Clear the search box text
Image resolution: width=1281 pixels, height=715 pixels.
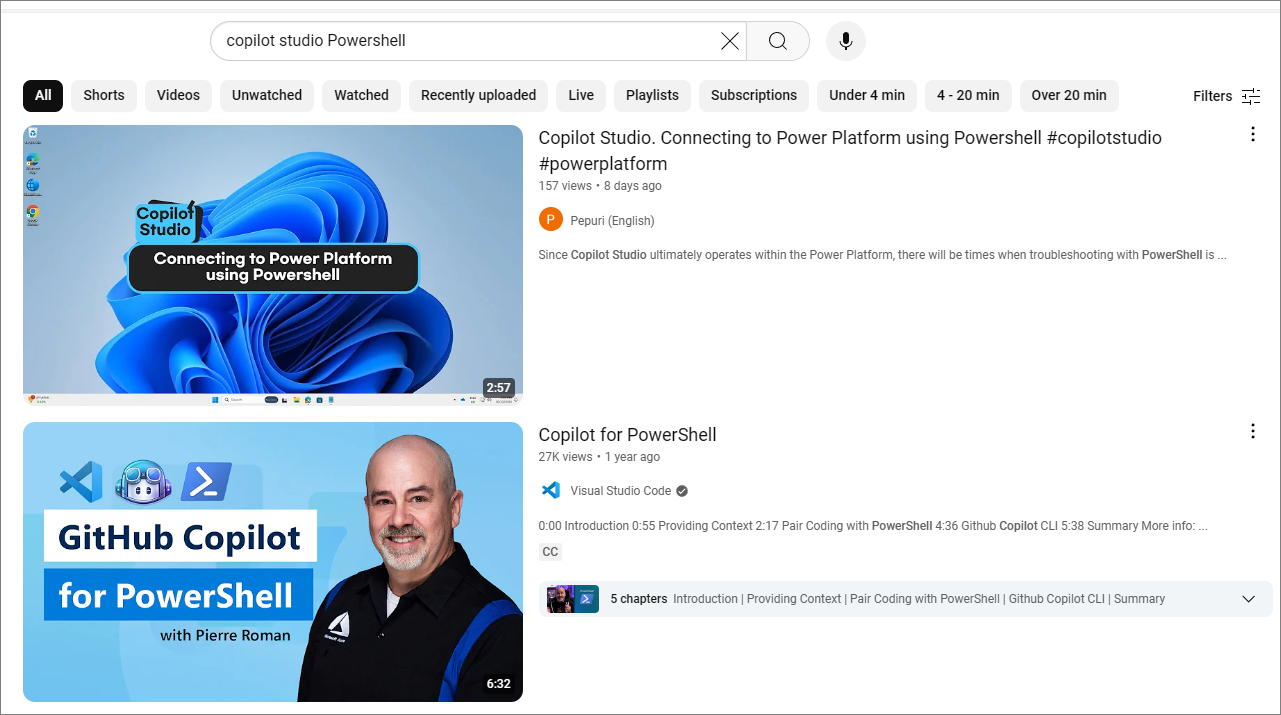click(730, 41)
